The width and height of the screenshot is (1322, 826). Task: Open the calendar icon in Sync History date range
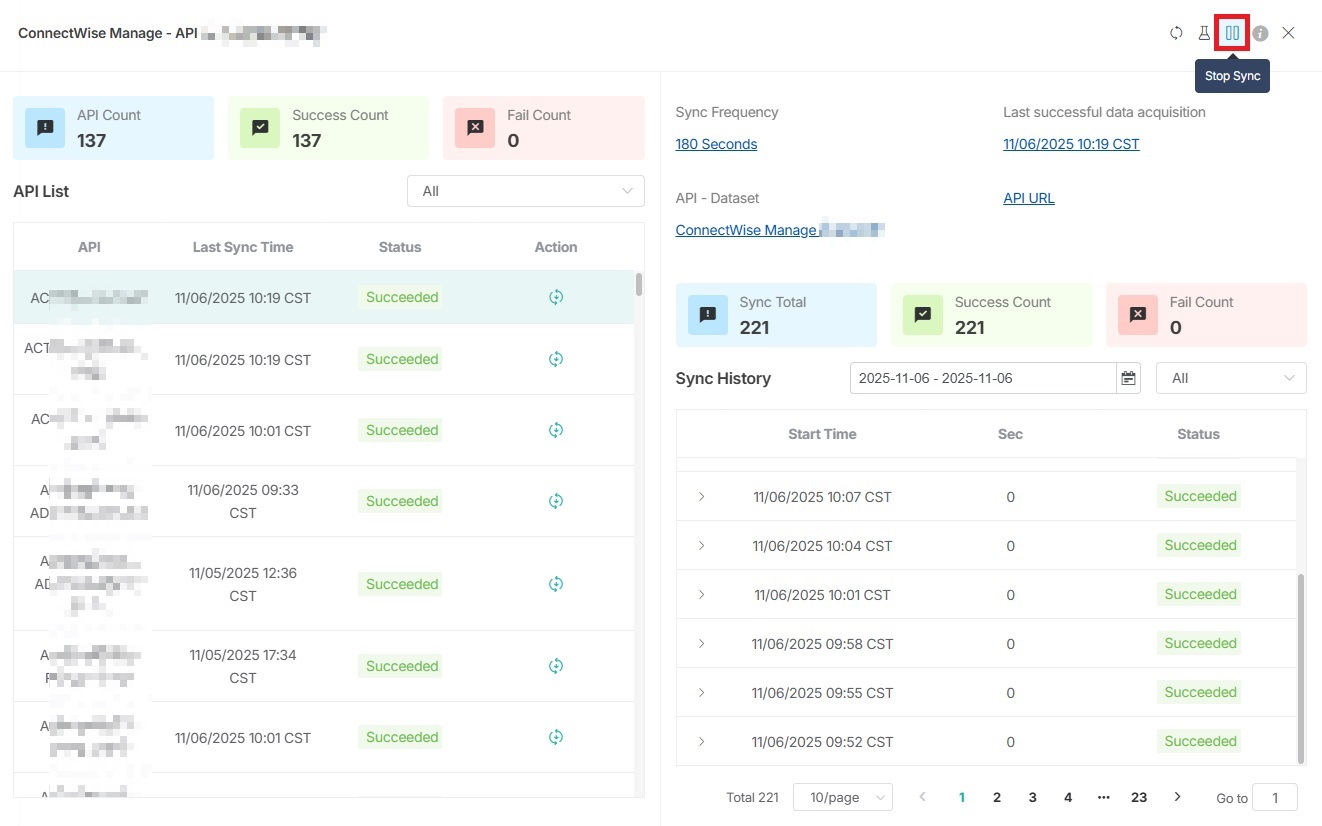(1129, 378)
